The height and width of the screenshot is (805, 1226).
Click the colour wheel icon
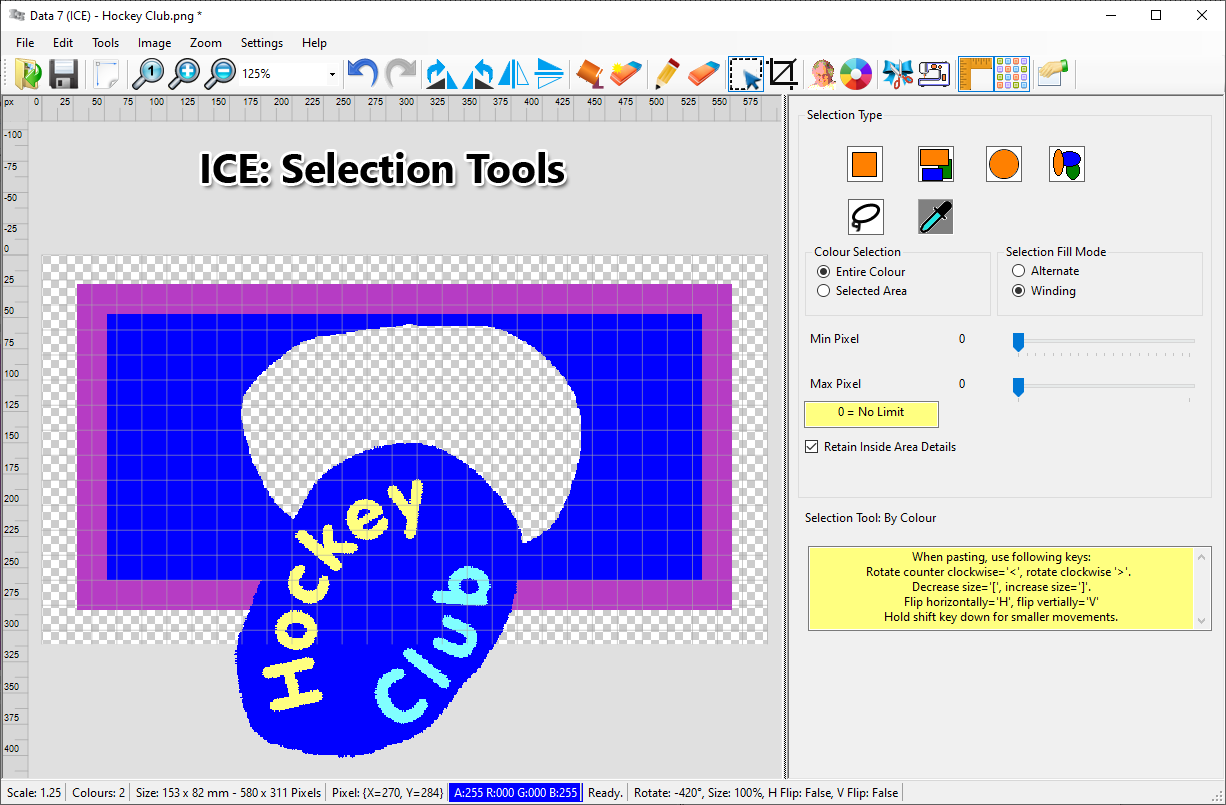coord(855,74)
